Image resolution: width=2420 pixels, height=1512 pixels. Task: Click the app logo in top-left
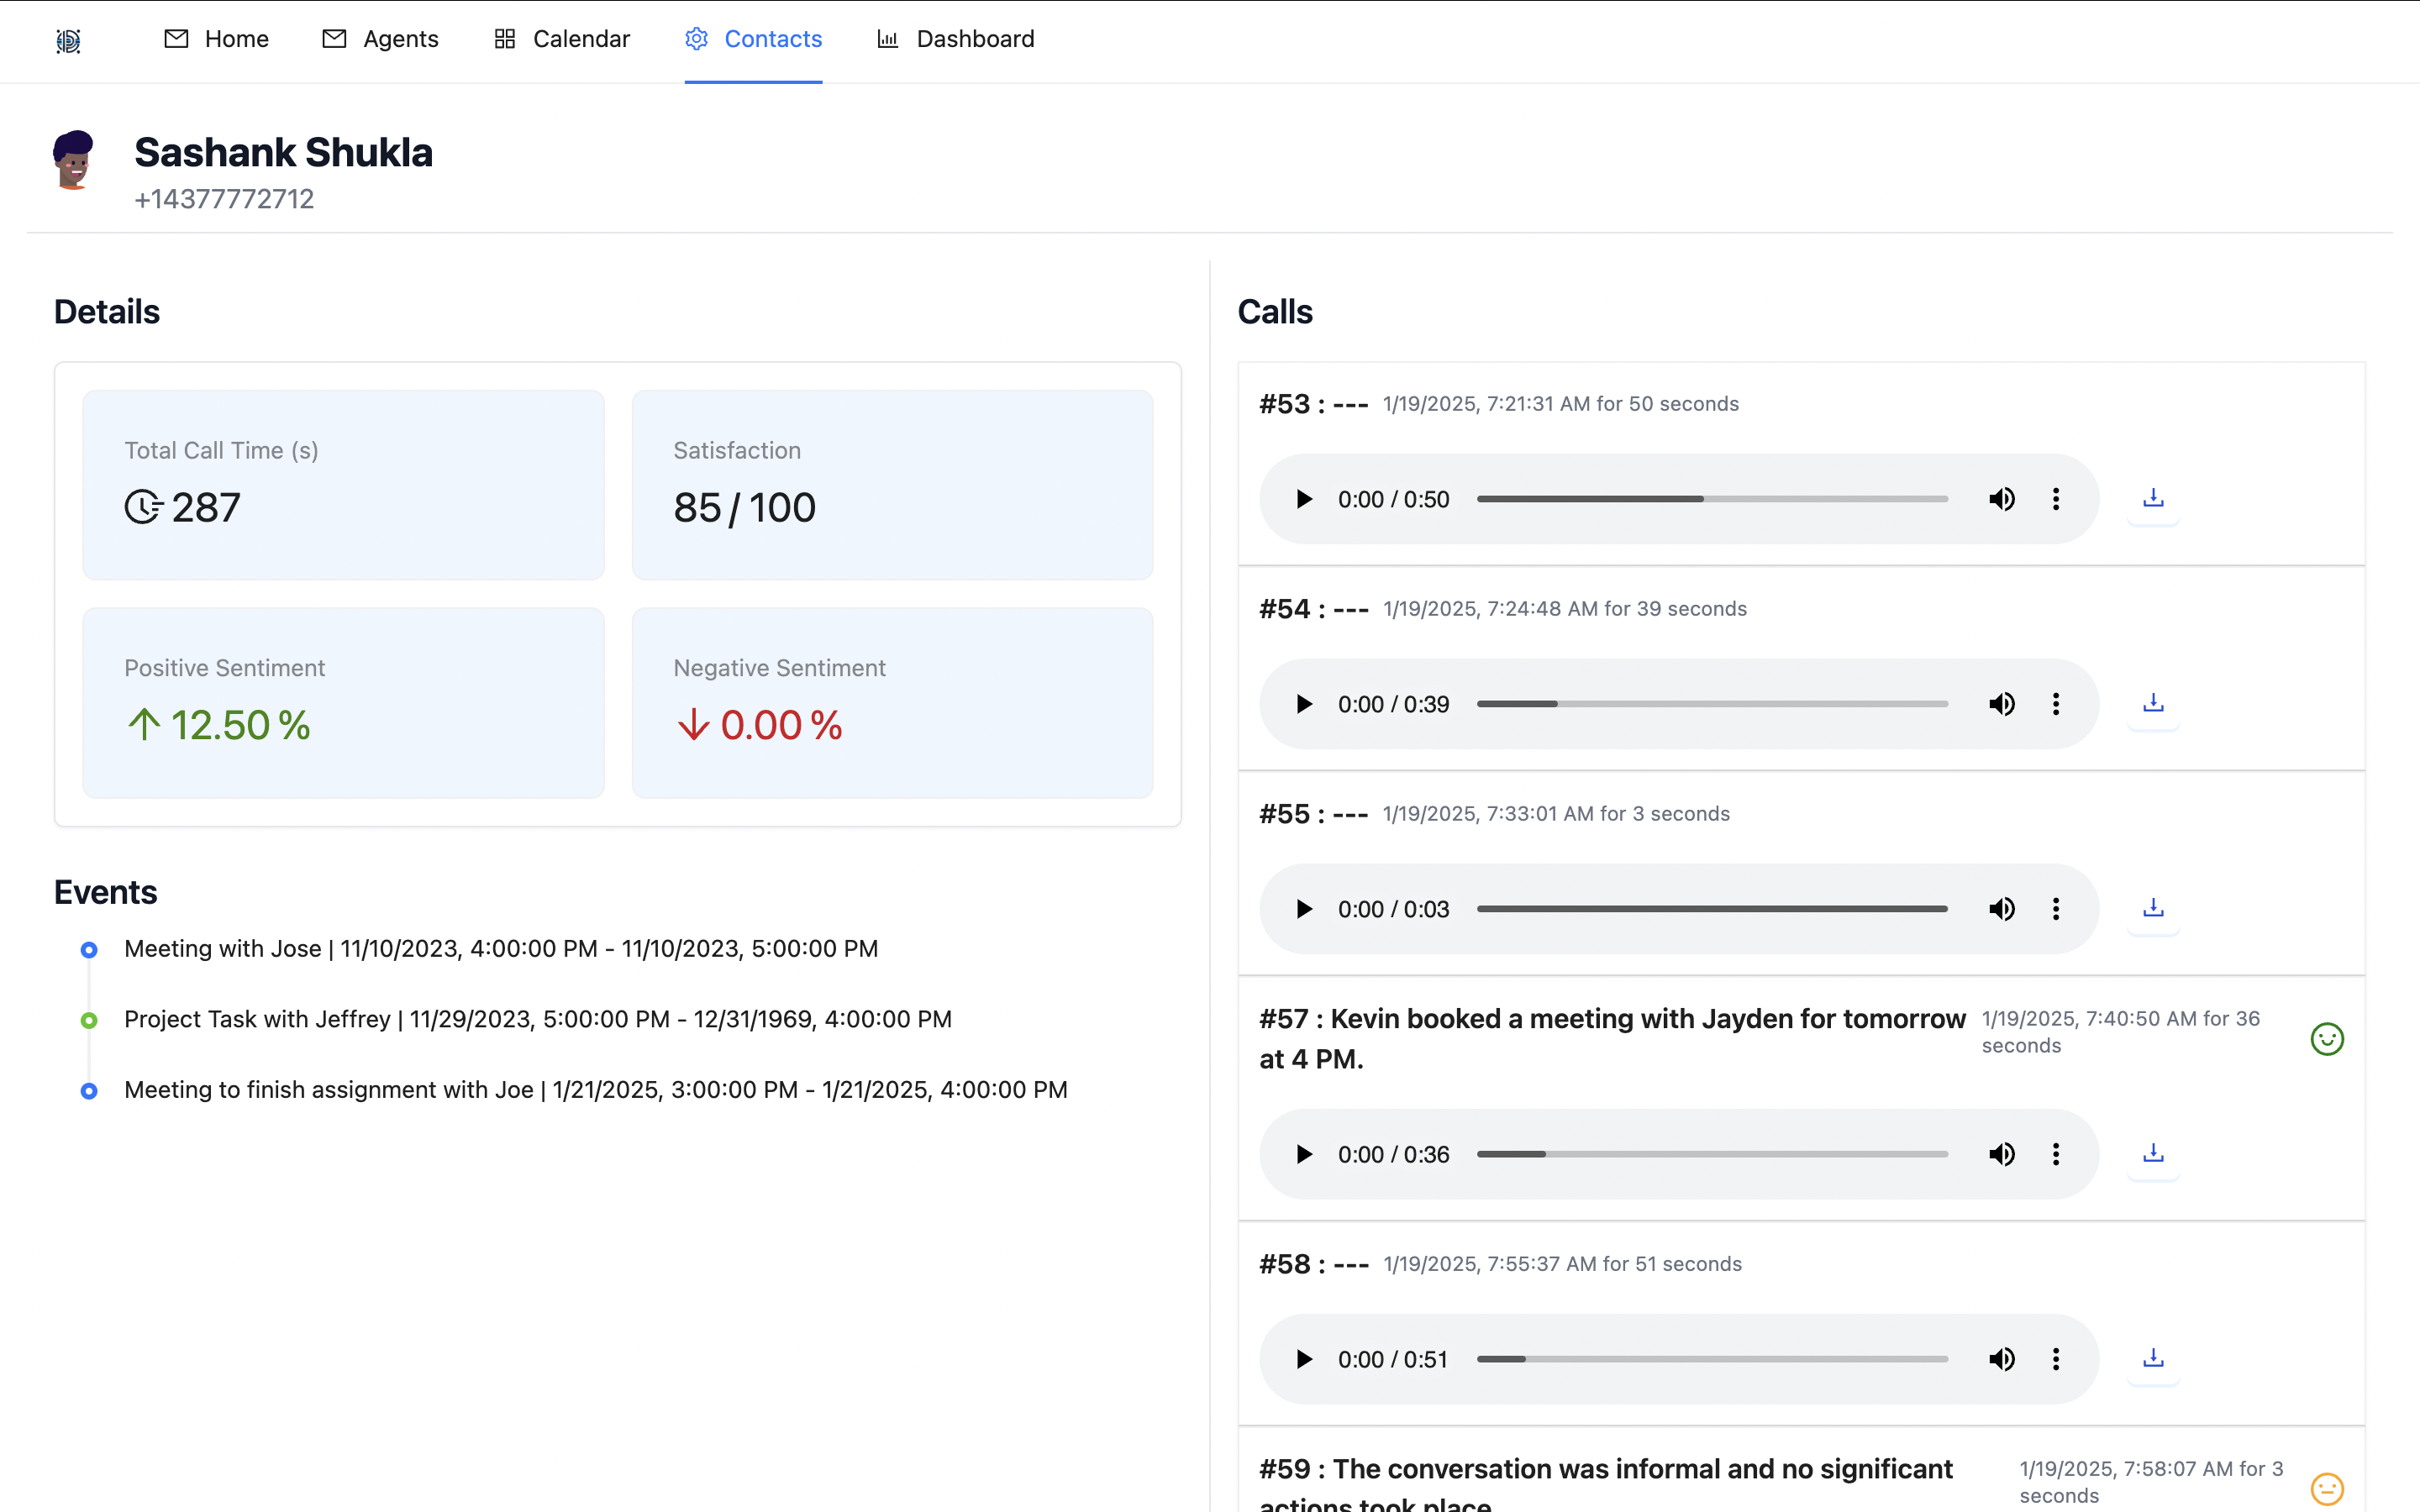tap(68, 40)
